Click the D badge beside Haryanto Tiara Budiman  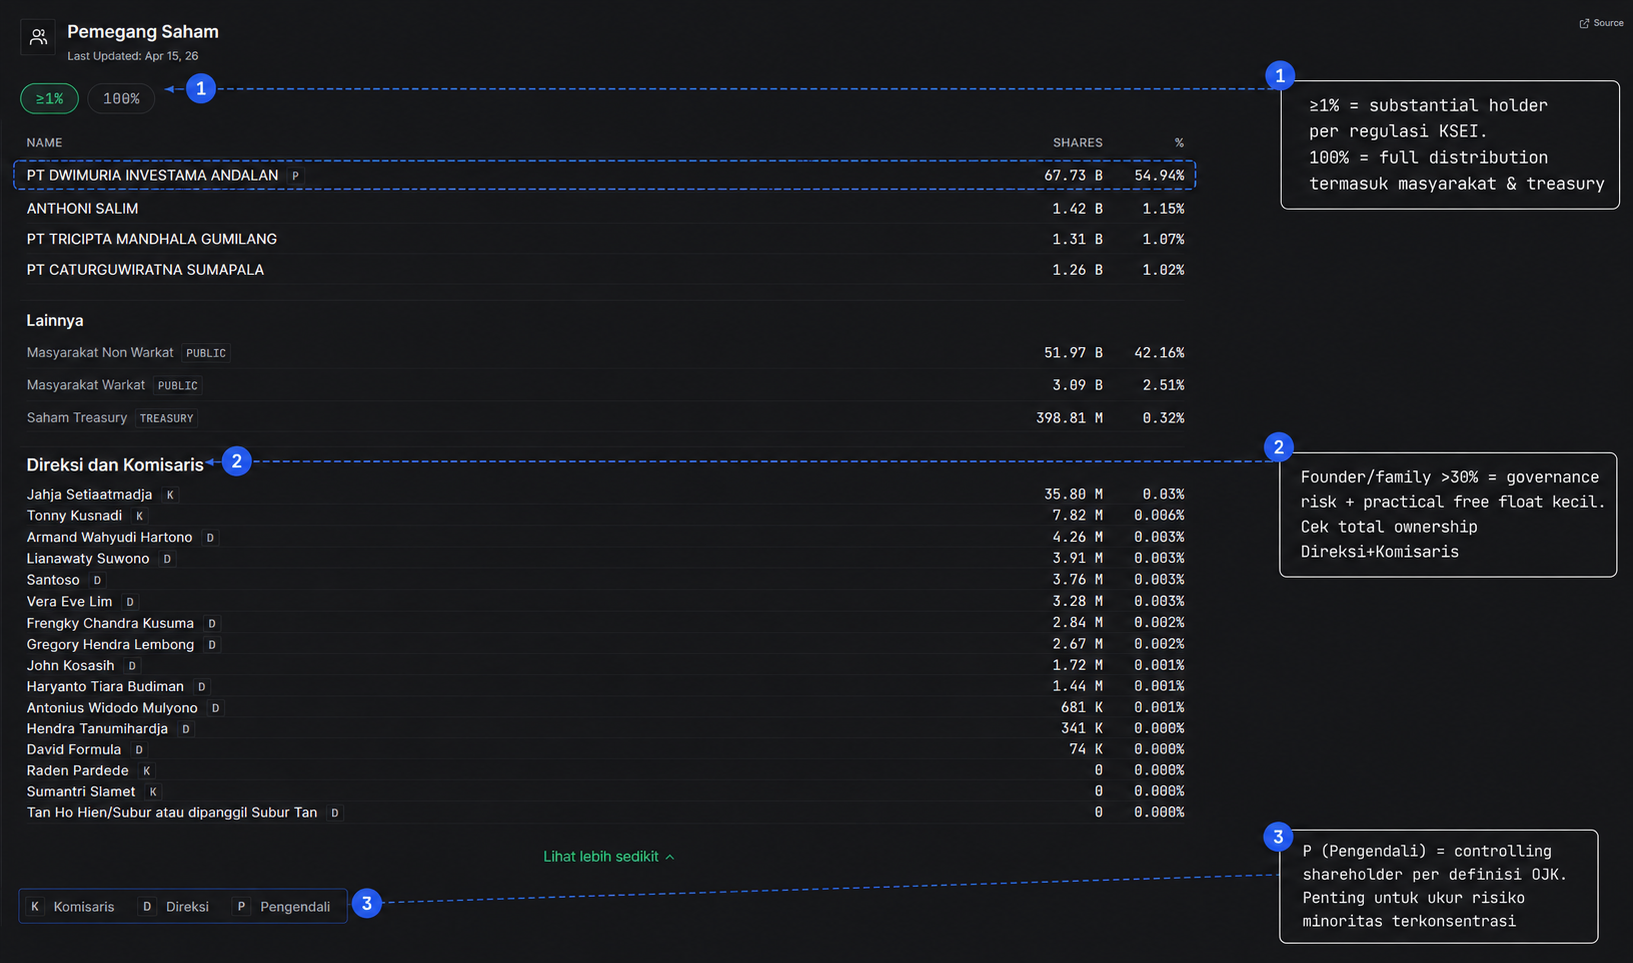point(202,687)
